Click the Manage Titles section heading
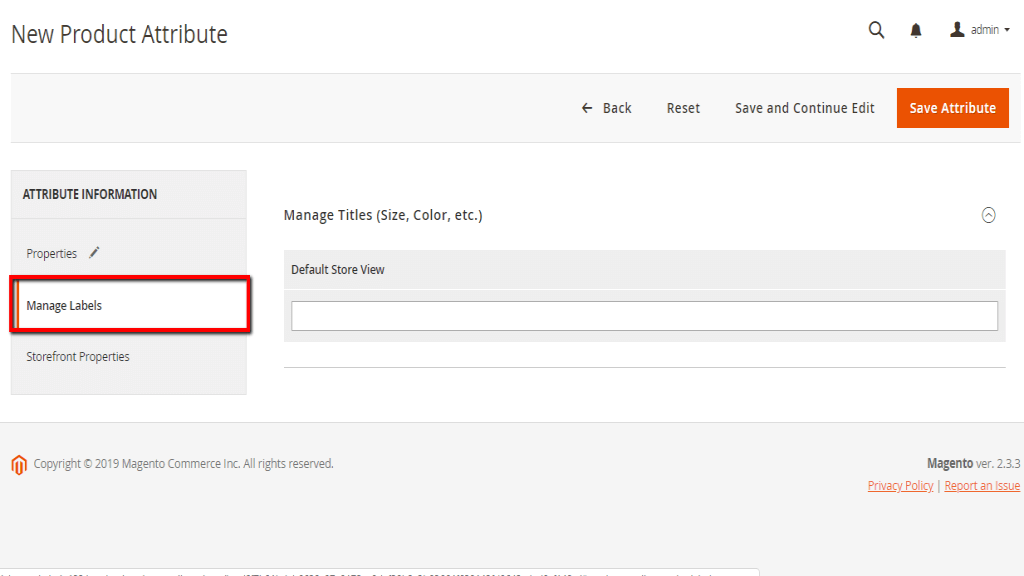1024x576 pixels. (383, 215)
